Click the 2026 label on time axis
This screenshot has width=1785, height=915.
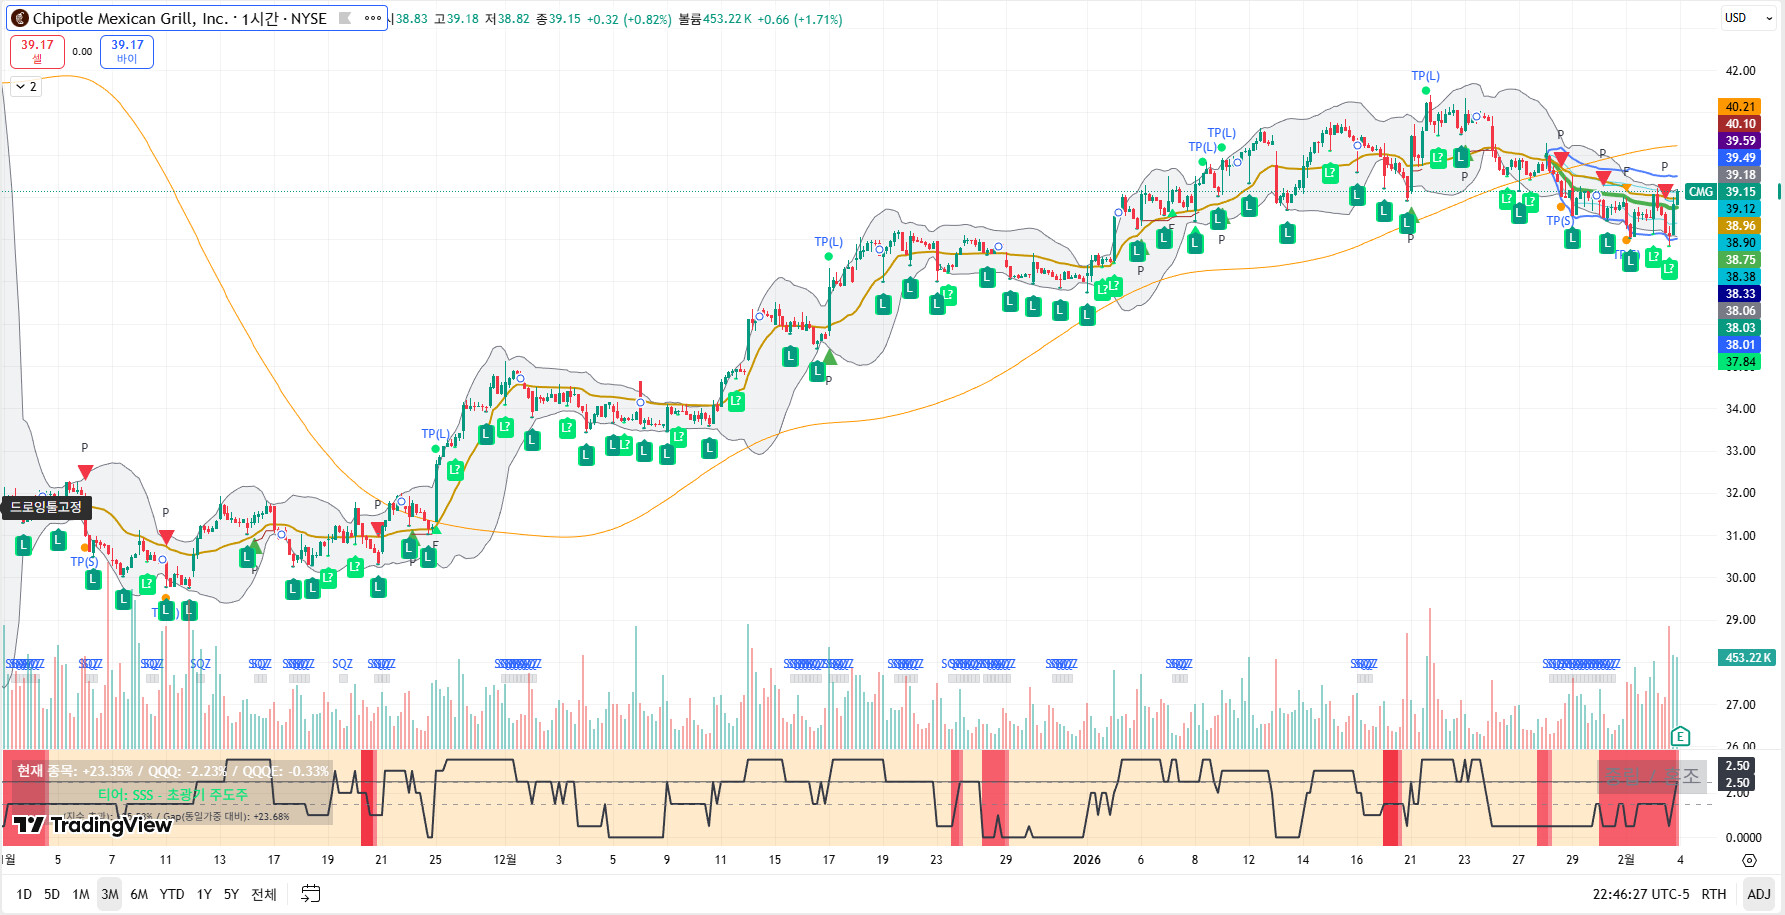[1087, 860]
